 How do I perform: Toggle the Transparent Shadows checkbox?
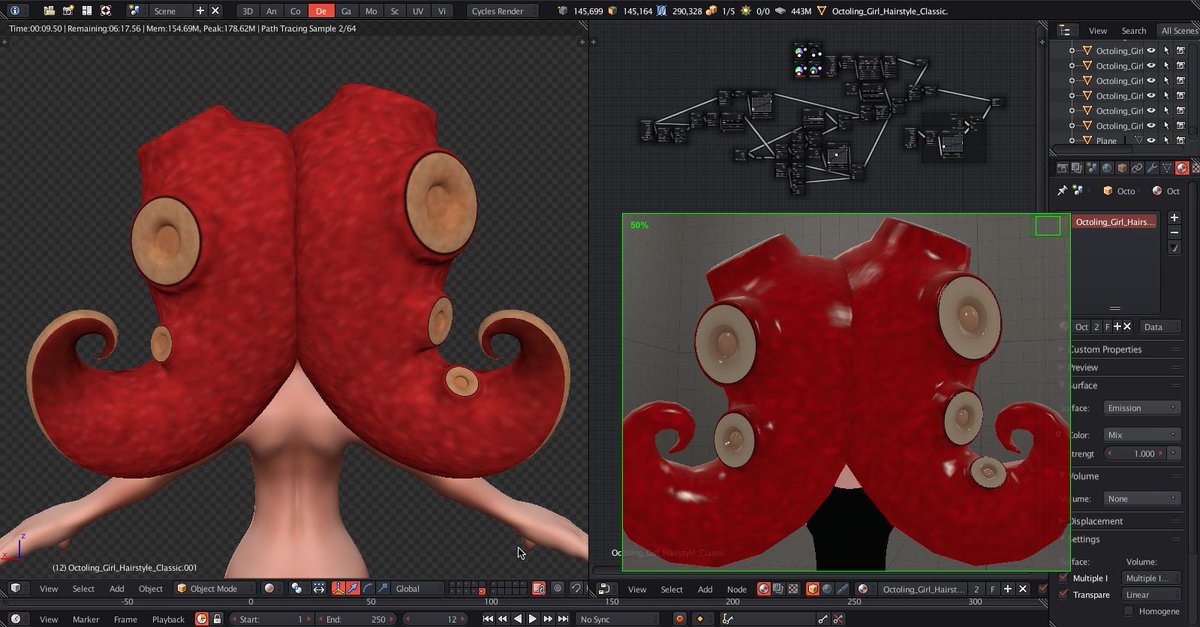click(1063, 594)
